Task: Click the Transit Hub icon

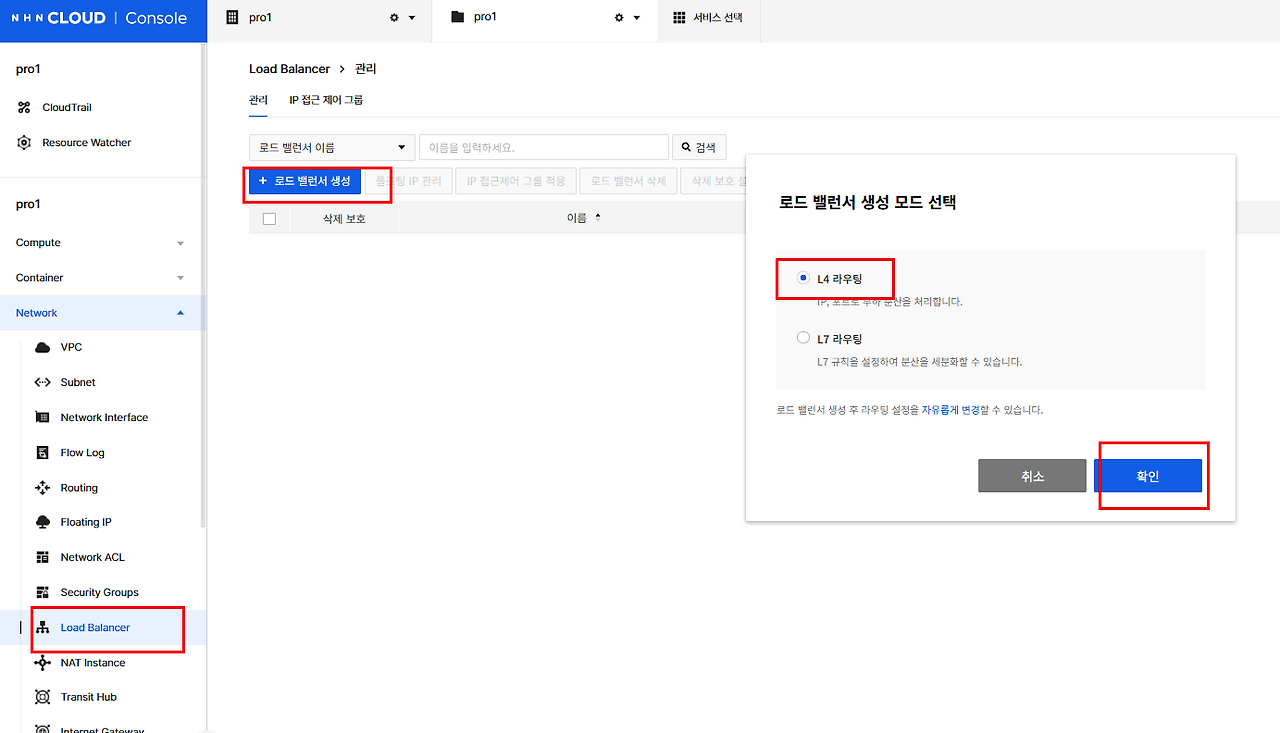Action: [x=42, y=697]
